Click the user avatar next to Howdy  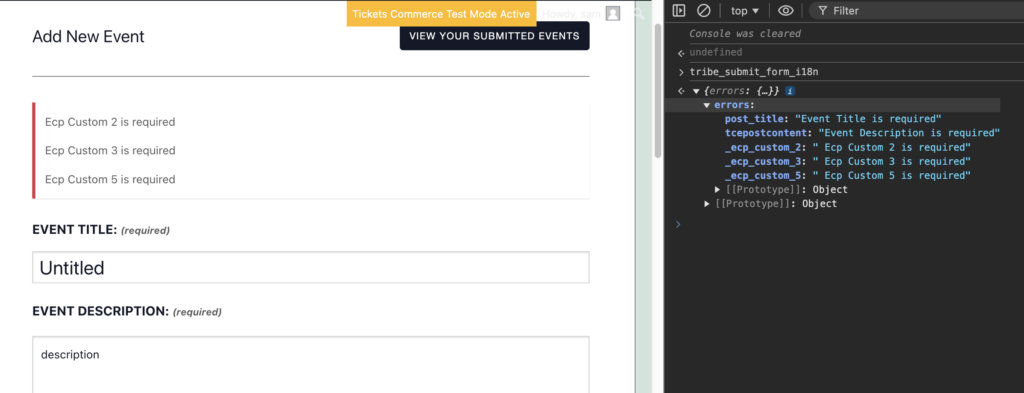613,13
